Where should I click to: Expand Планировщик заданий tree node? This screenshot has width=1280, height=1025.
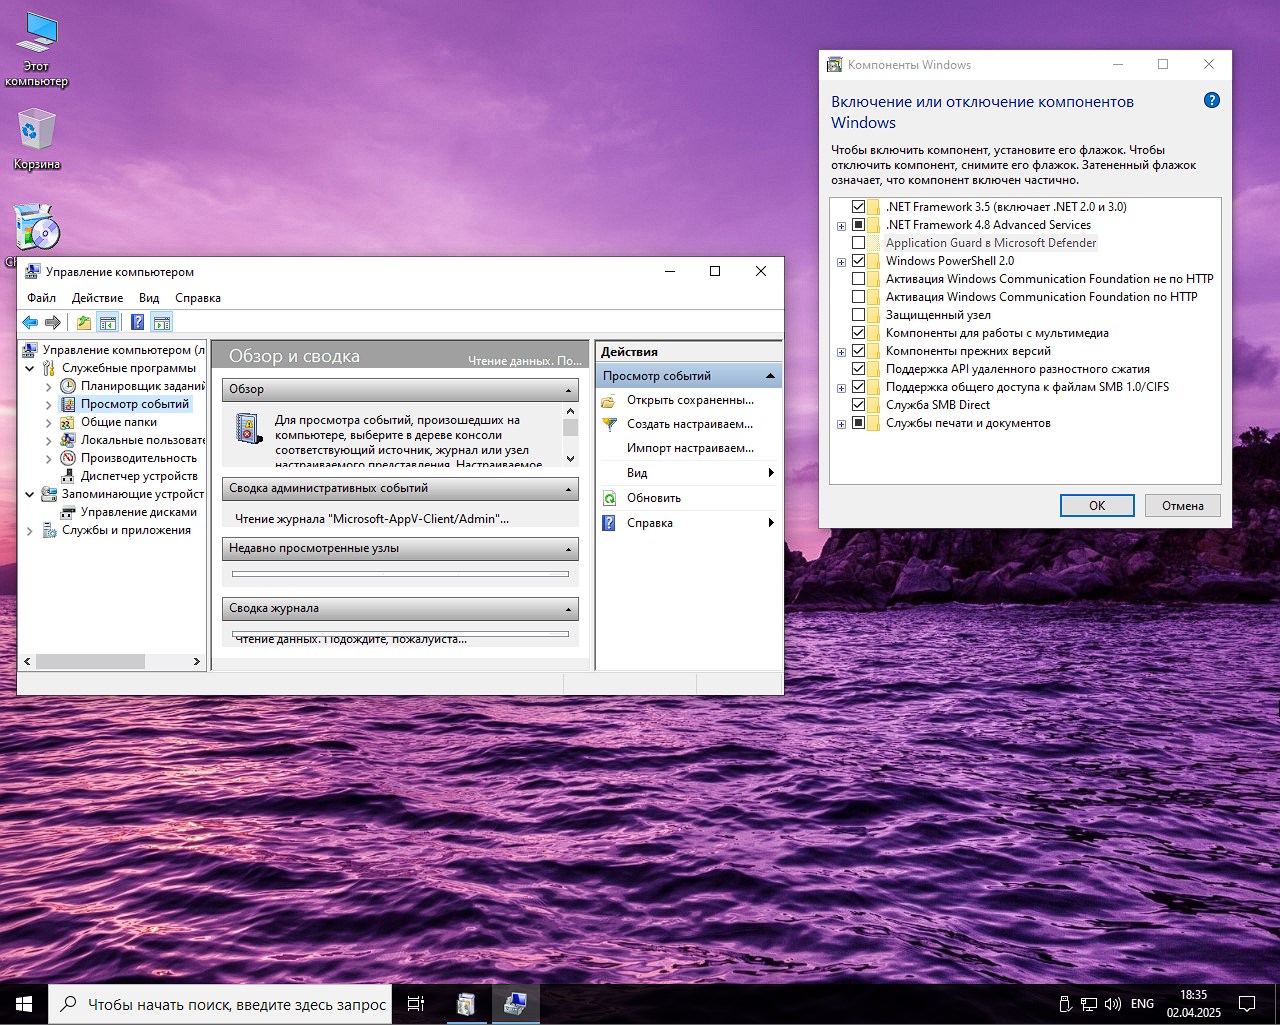coord(49,386)
